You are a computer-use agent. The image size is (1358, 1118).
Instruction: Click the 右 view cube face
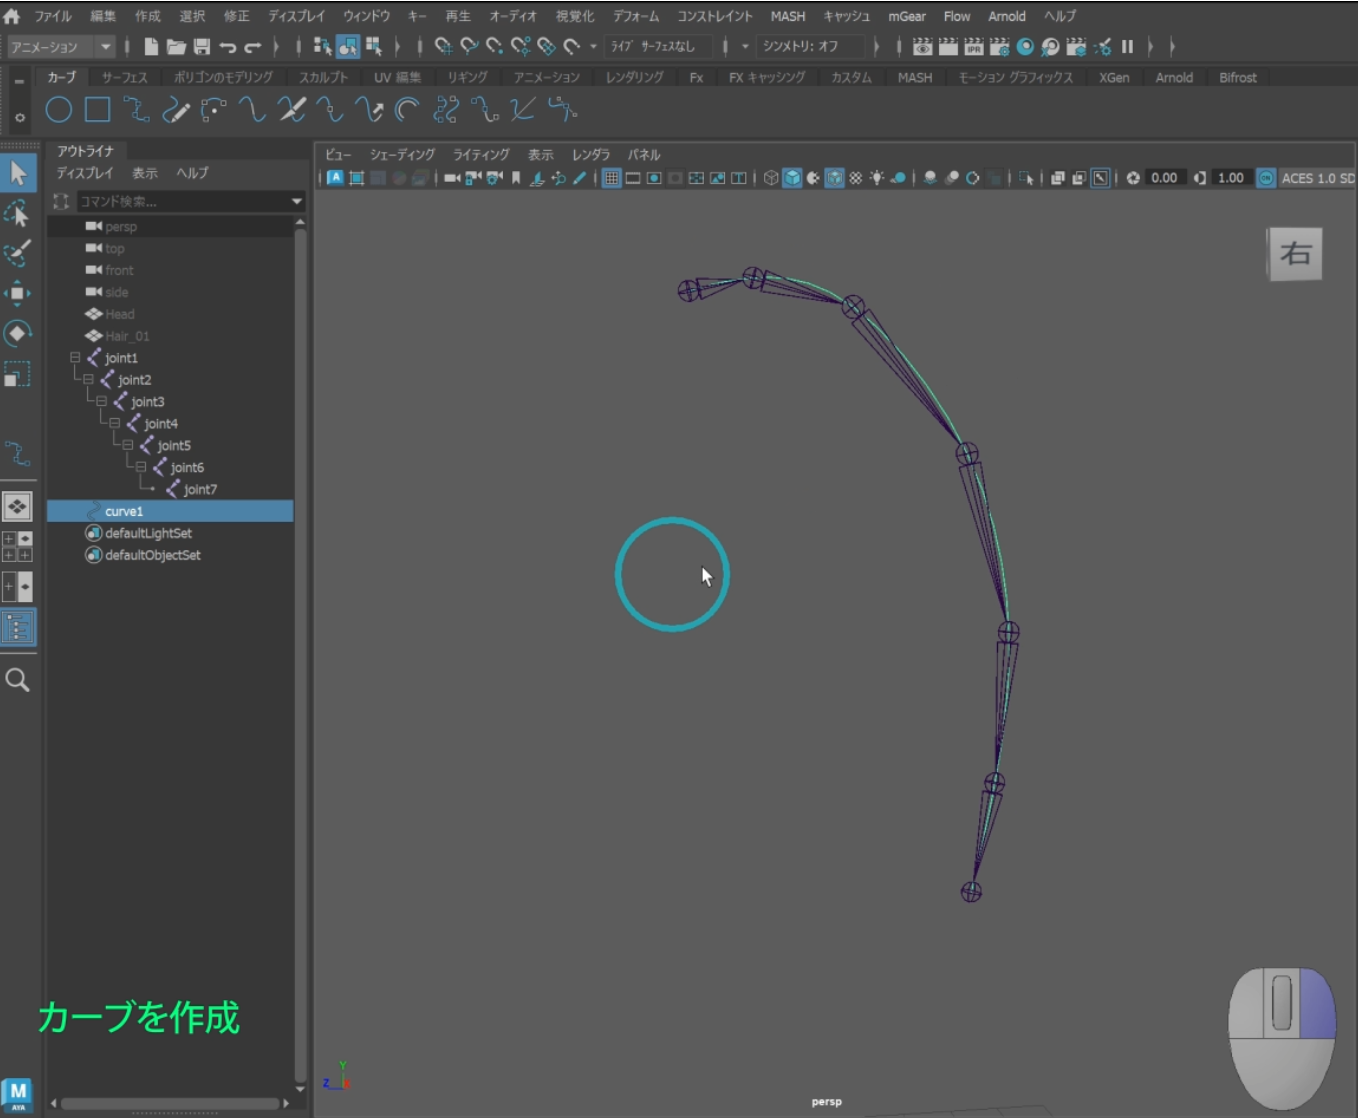(x=1295, y=254)
